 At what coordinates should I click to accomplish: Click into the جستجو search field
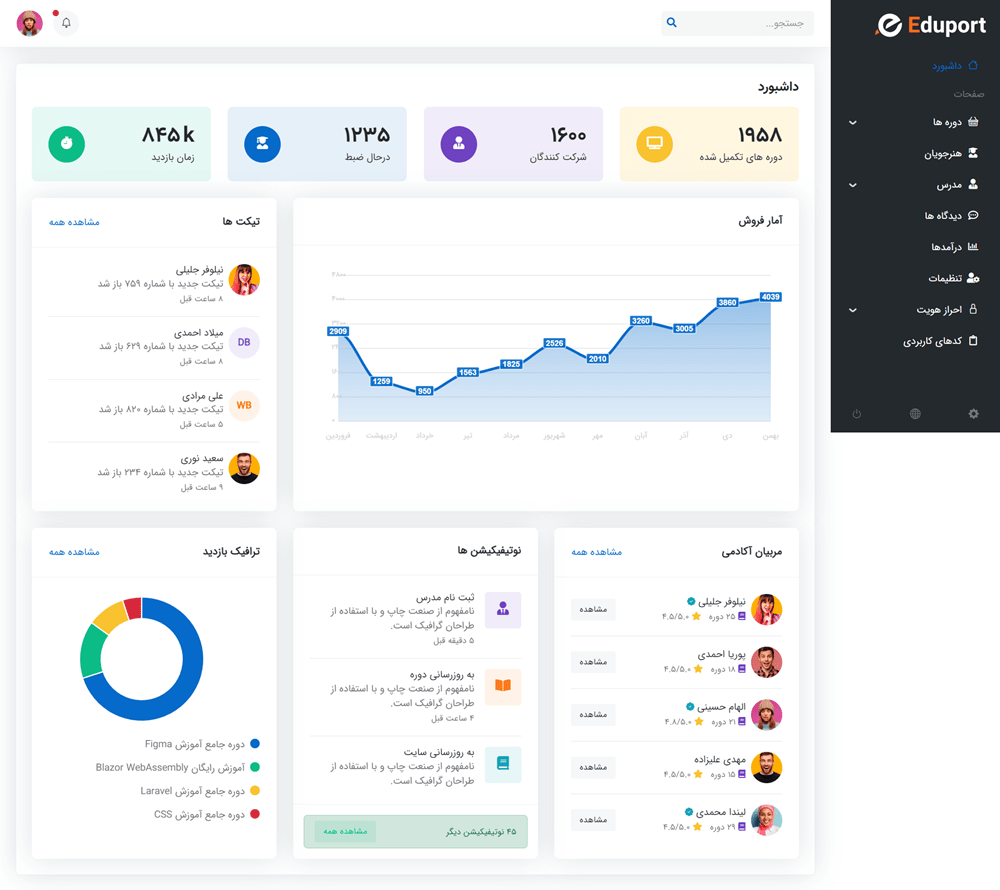745,23
